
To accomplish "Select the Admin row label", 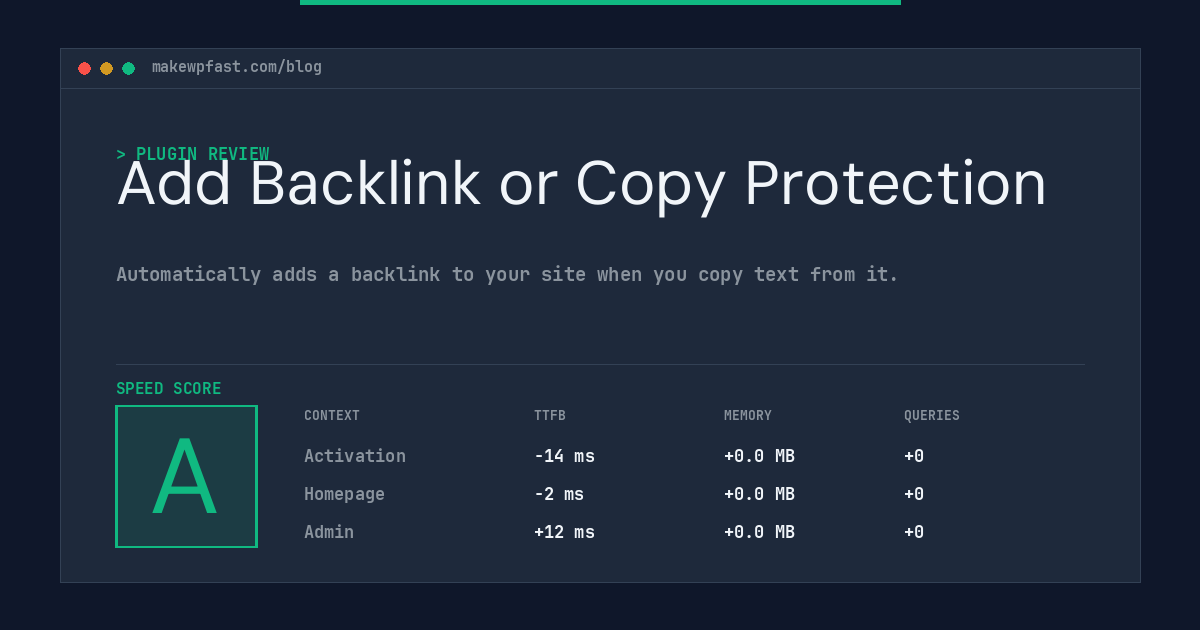I will click(x=329, y=532).
